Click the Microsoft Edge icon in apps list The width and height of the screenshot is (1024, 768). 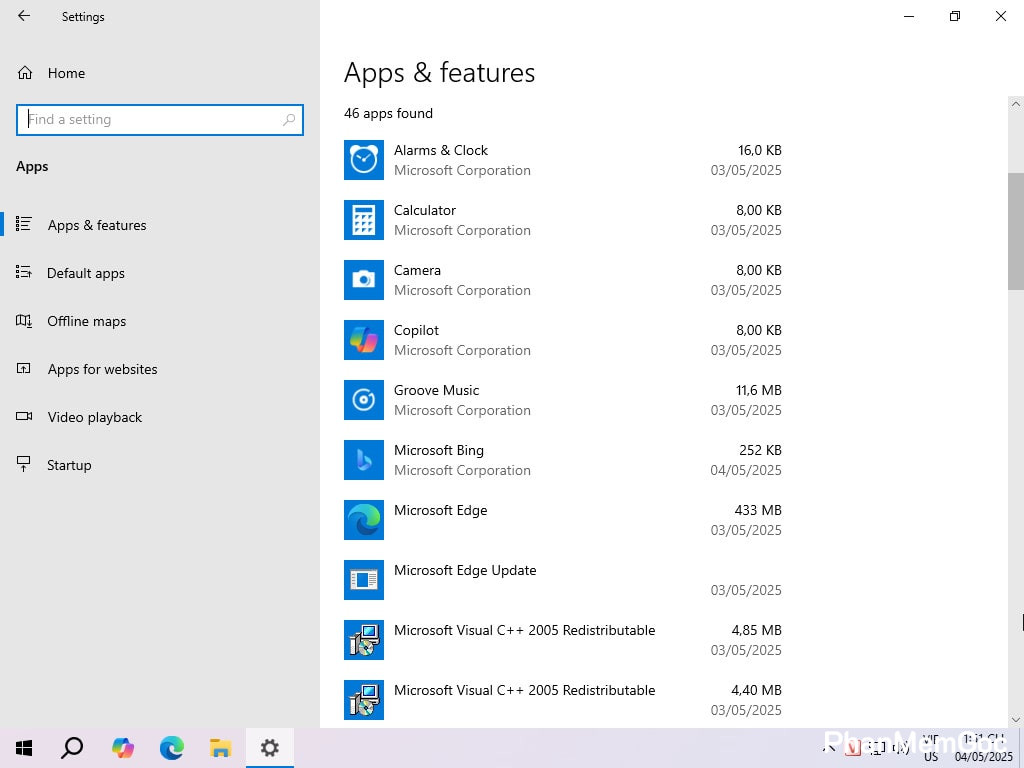pyautogui.click(x=363, y=520)
